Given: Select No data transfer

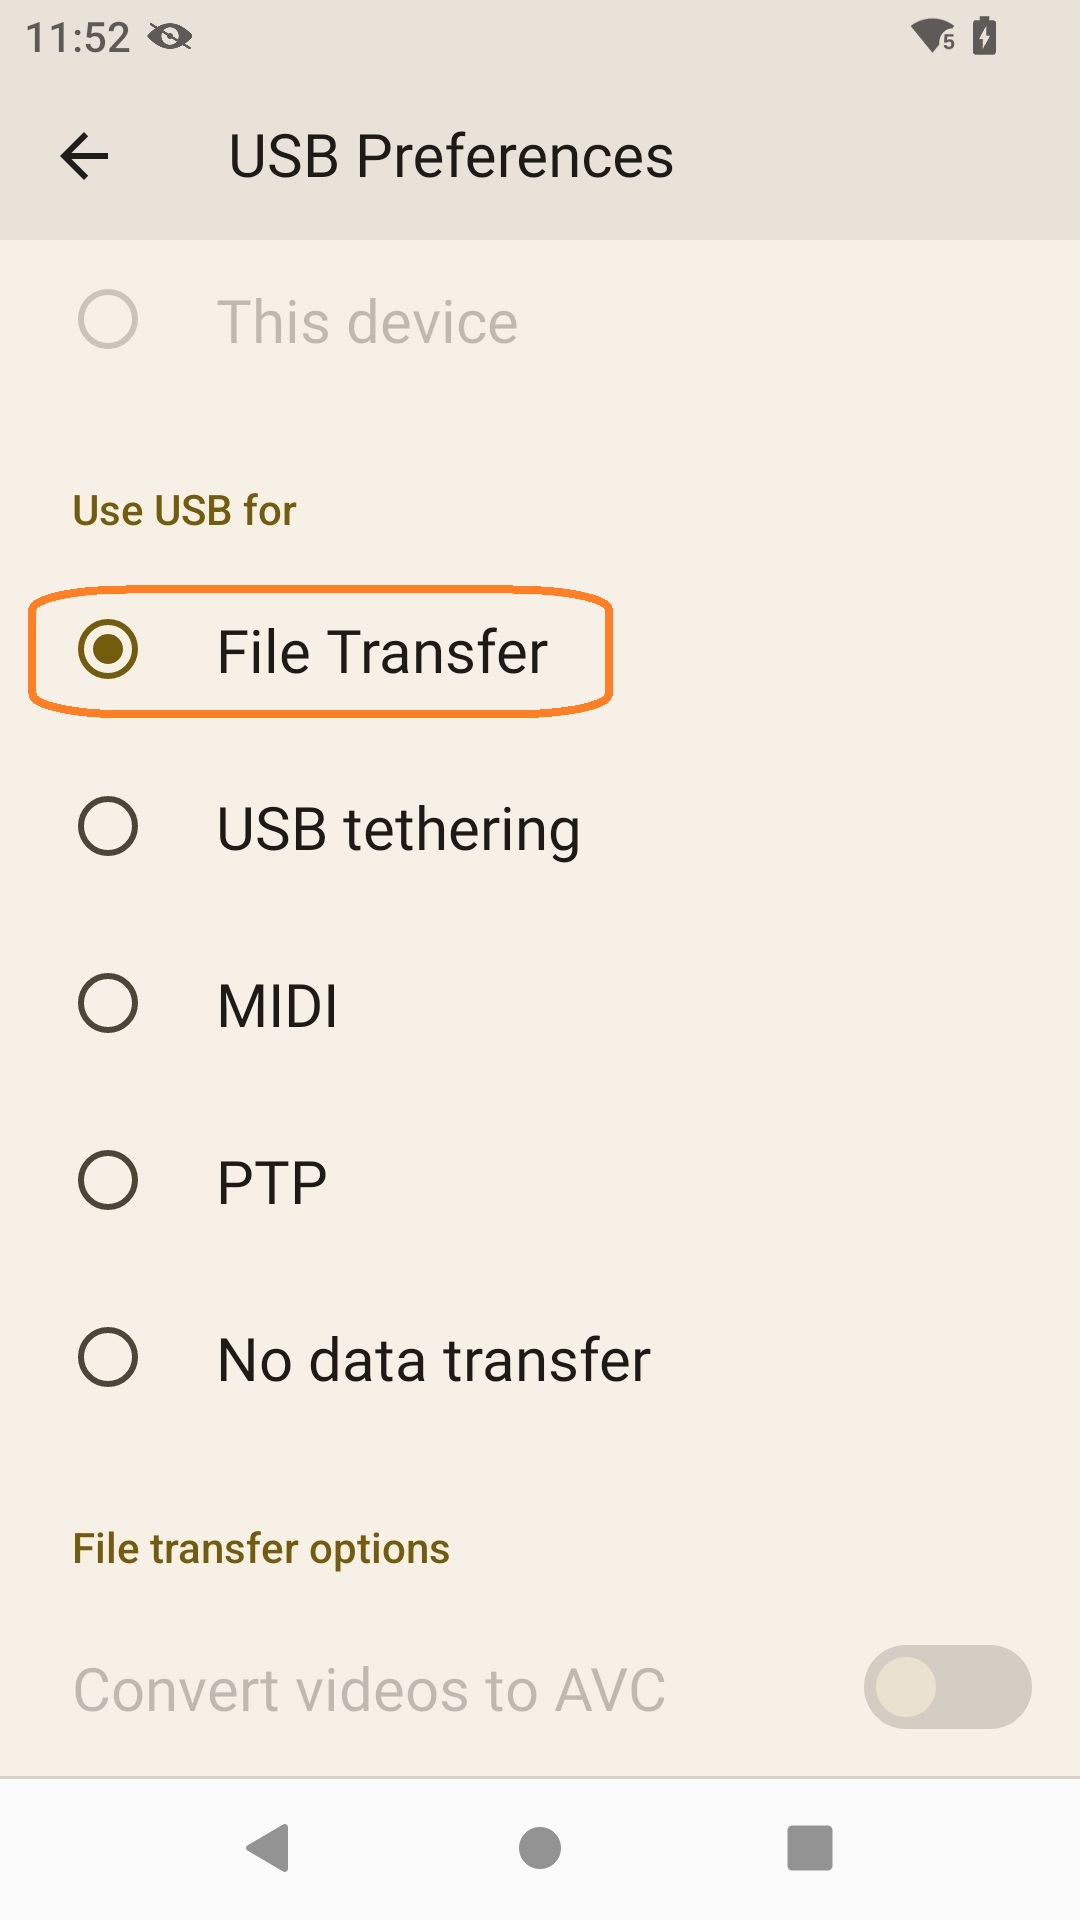Looking at the screenshot, I should [x=108, y=1357].
